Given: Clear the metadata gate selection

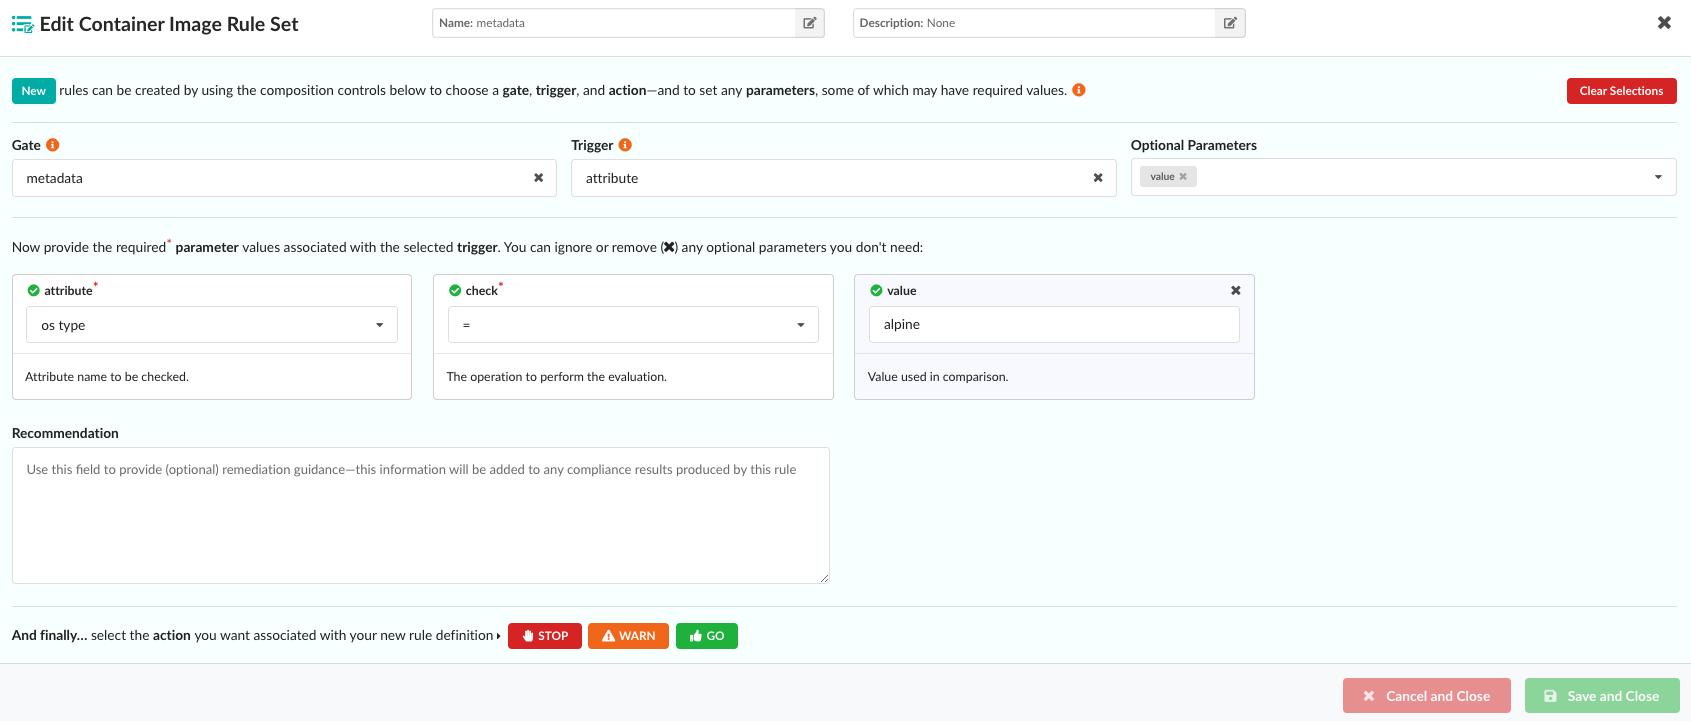Looking at the screenshot, I should (x=538, y=178).
